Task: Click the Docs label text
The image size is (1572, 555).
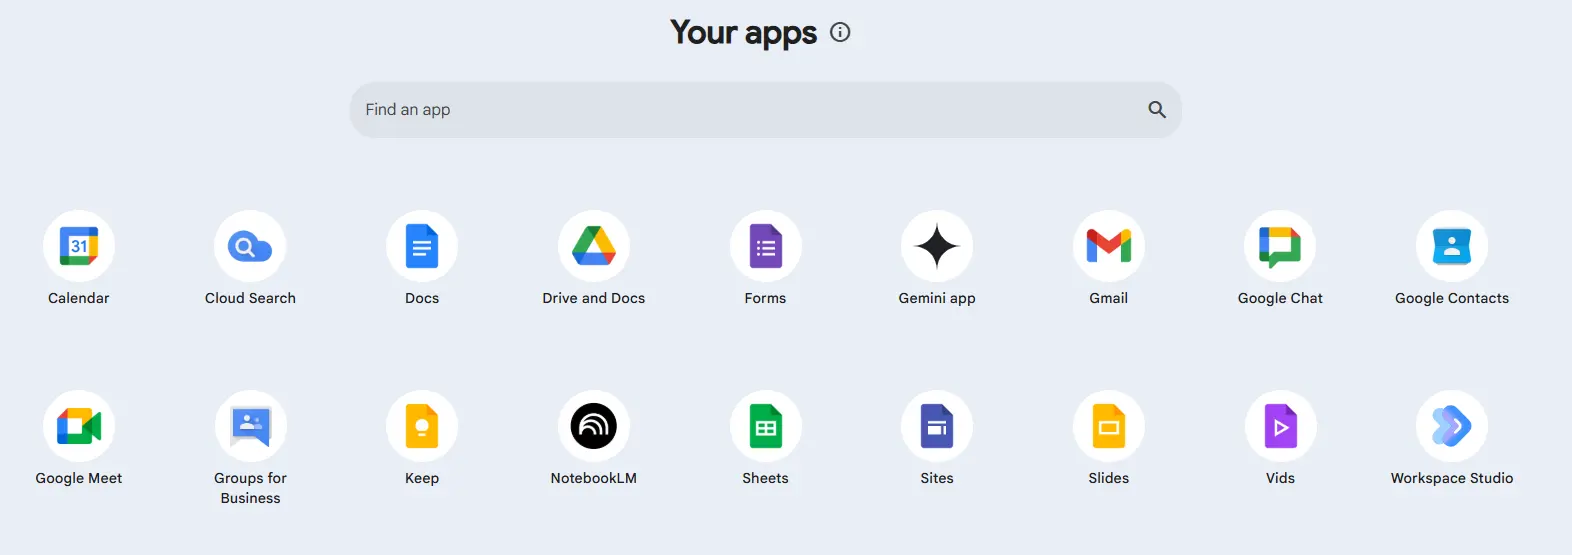Action: click(422, 298)
